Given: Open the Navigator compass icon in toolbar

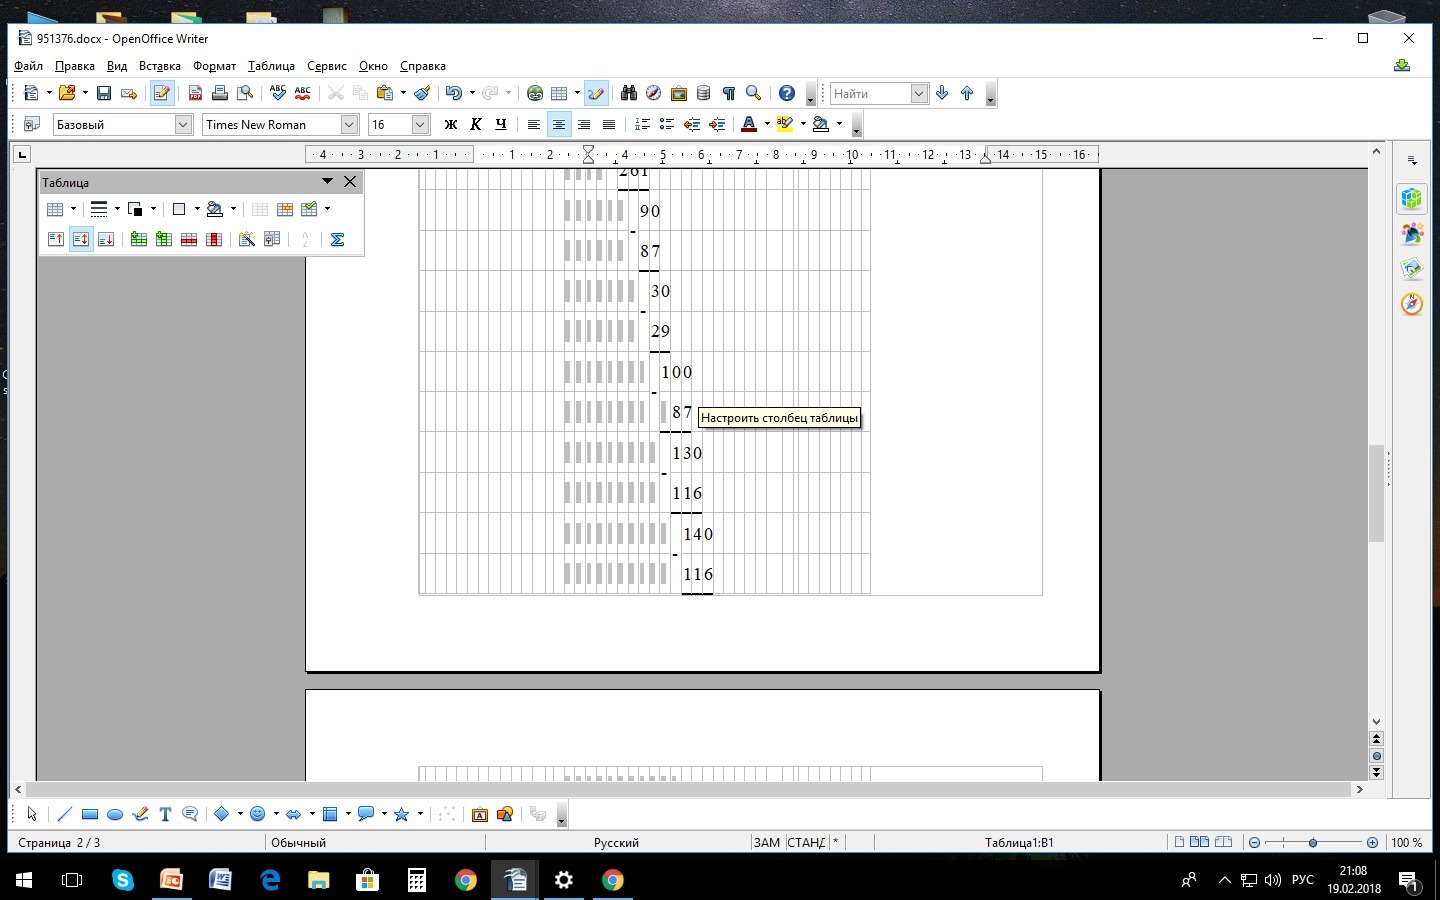Looking at the screenshot, I should coord(654,93).
